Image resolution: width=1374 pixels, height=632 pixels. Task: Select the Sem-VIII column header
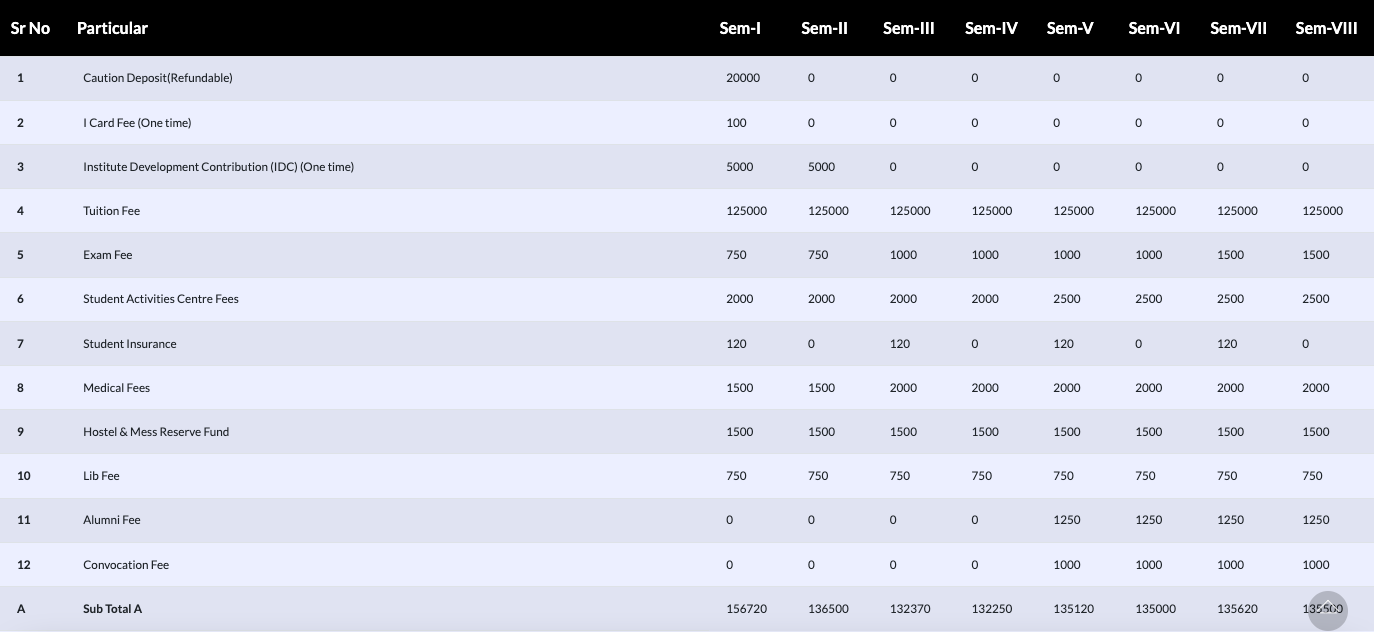1326,28
